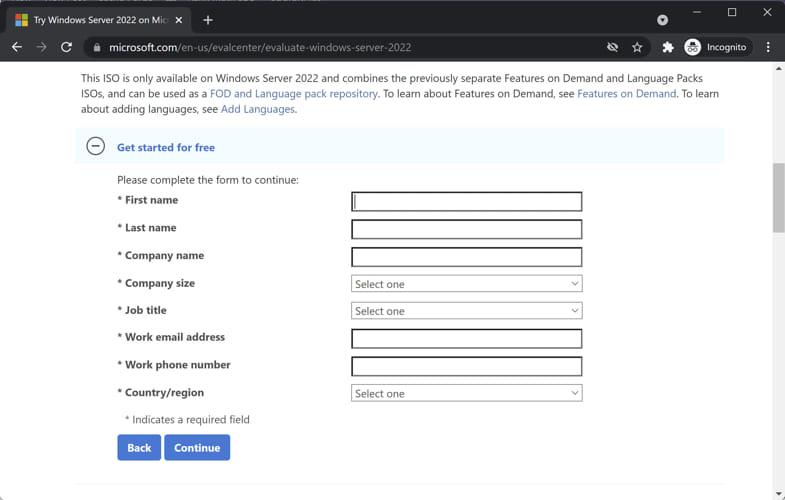Open the Add Languages link
Screen dimensions: 785x500
(x=258, y=109)
